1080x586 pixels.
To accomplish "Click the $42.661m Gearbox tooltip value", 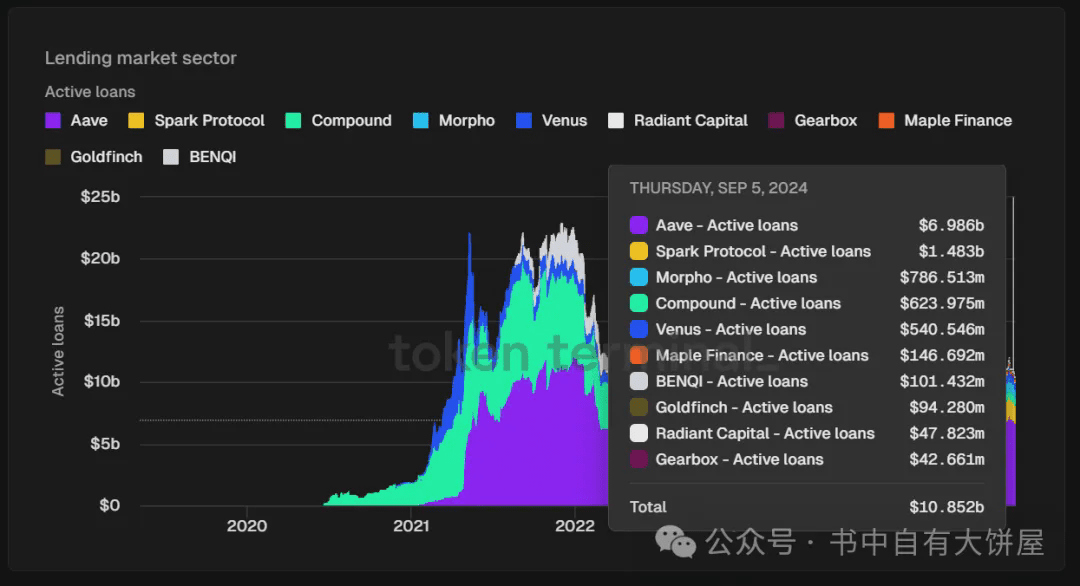I will tap(947, 459).
